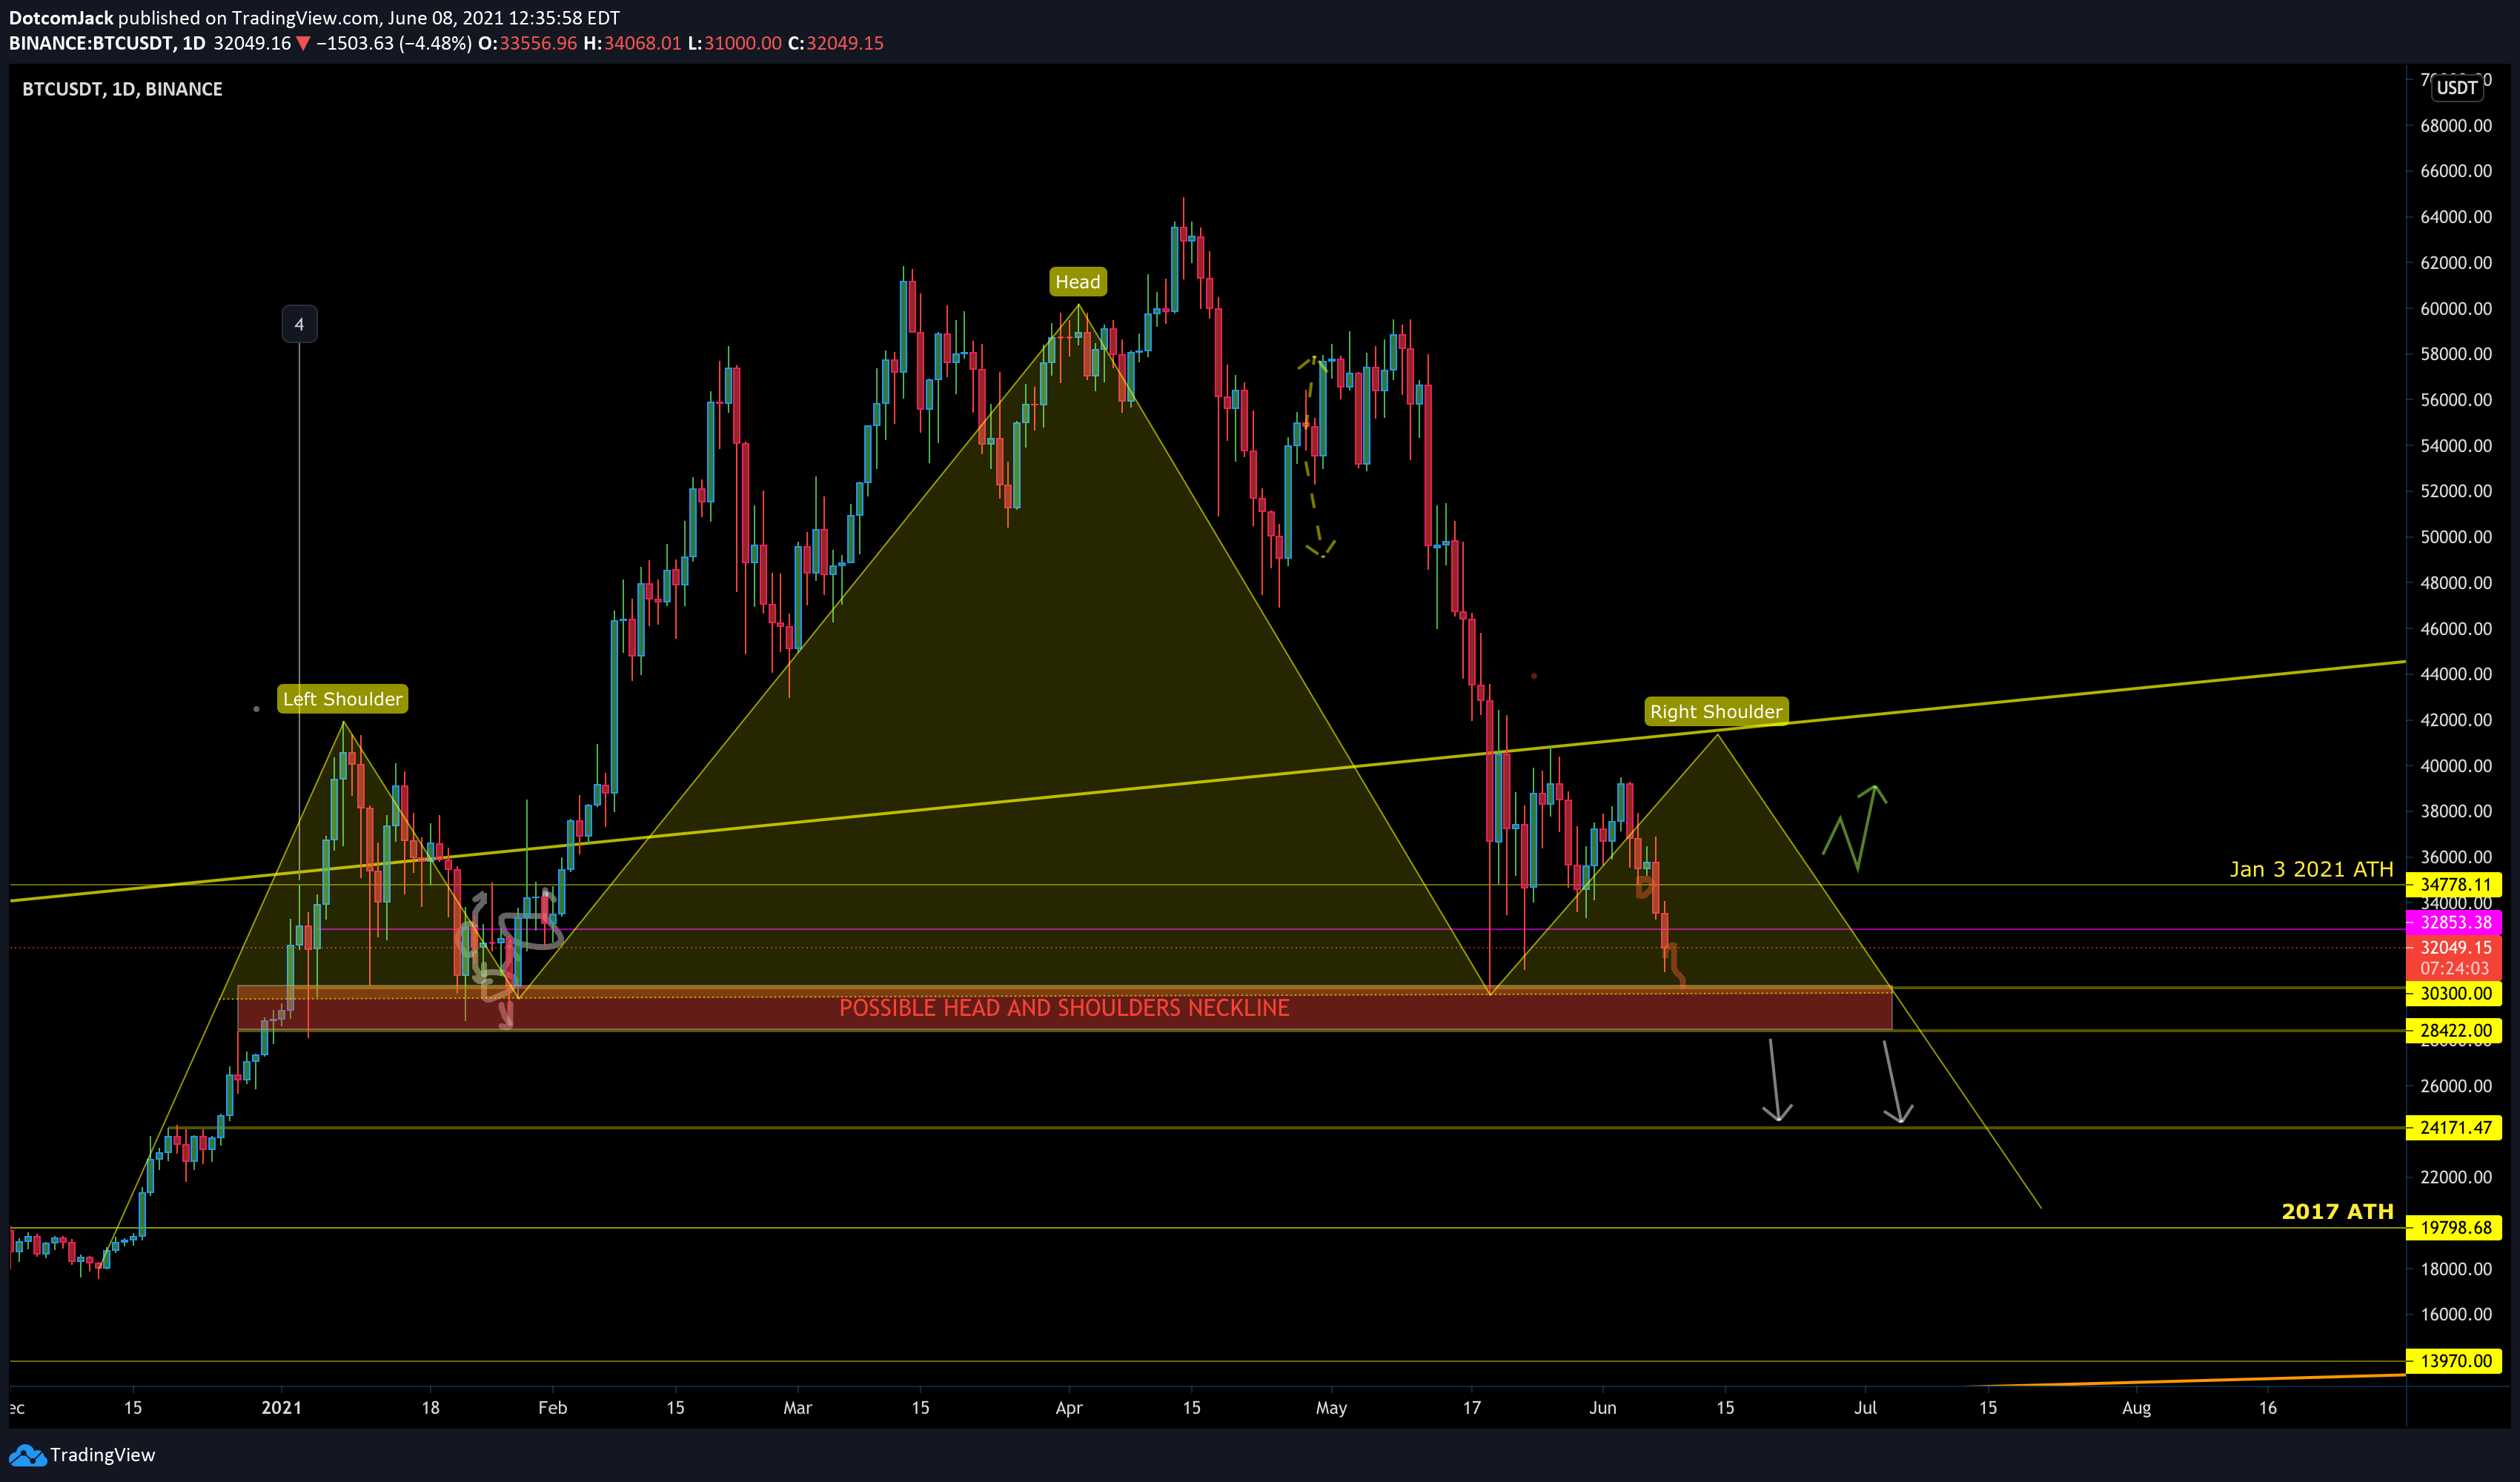Click the magenta 32853.38 price tag
This screenshot has height=1482, width=2520.
coord(2455,922)
